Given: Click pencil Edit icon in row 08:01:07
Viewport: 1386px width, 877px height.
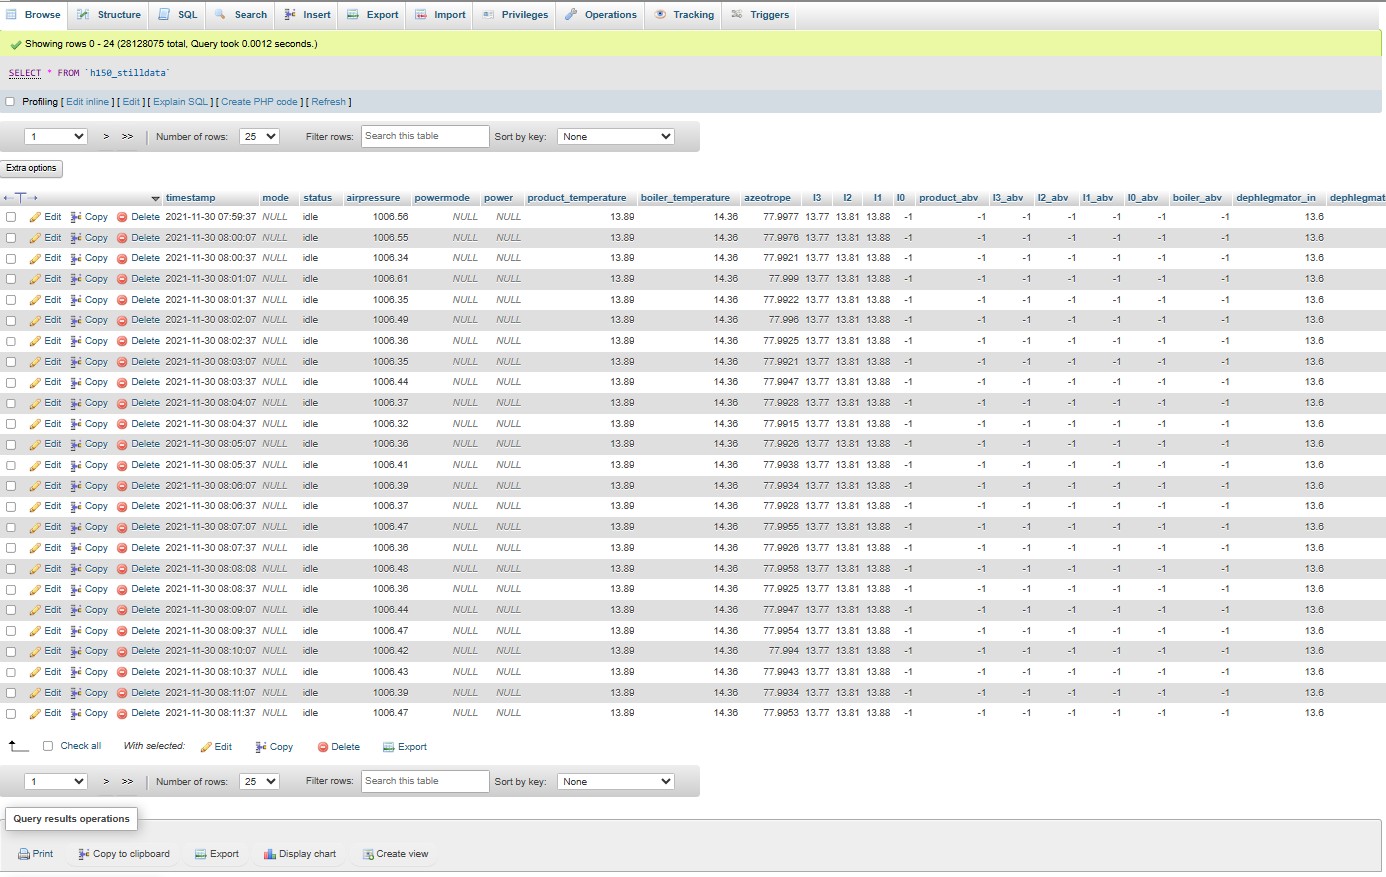Looking at the screenshot, I should click(x=35, y=279).
